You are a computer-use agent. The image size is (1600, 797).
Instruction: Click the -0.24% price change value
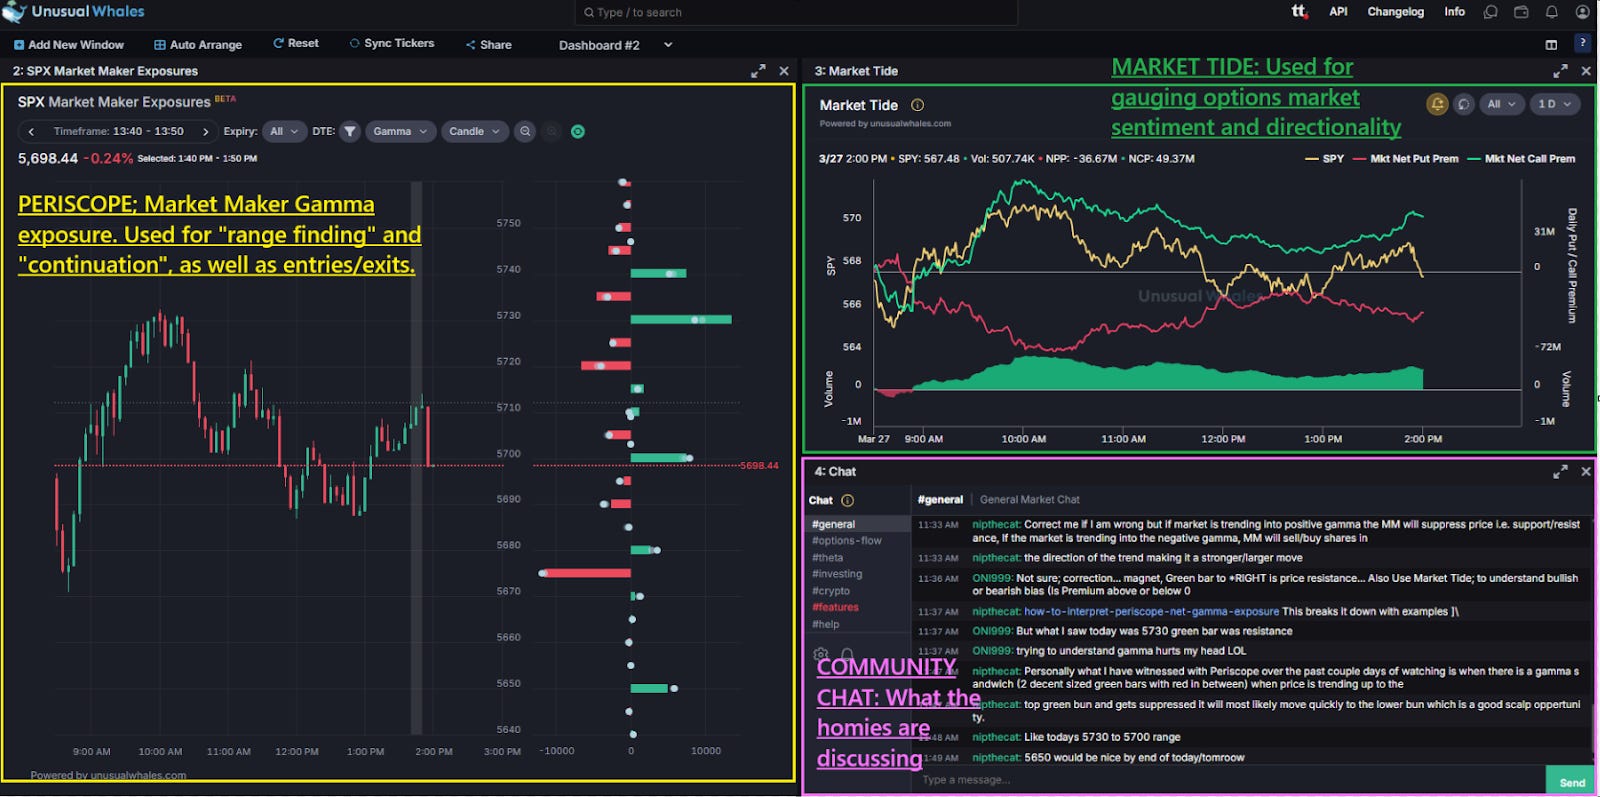[x=108, y=159]
